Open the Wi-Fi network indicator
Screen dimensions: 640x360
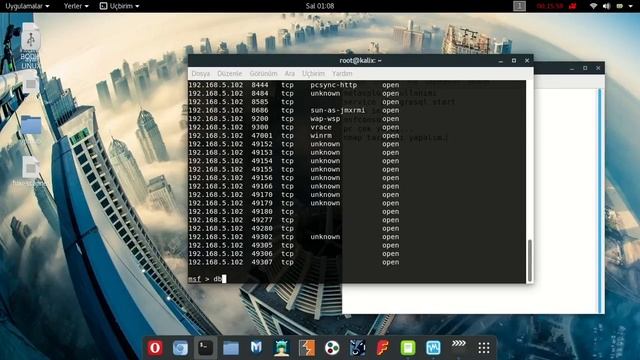coord(593,6)
